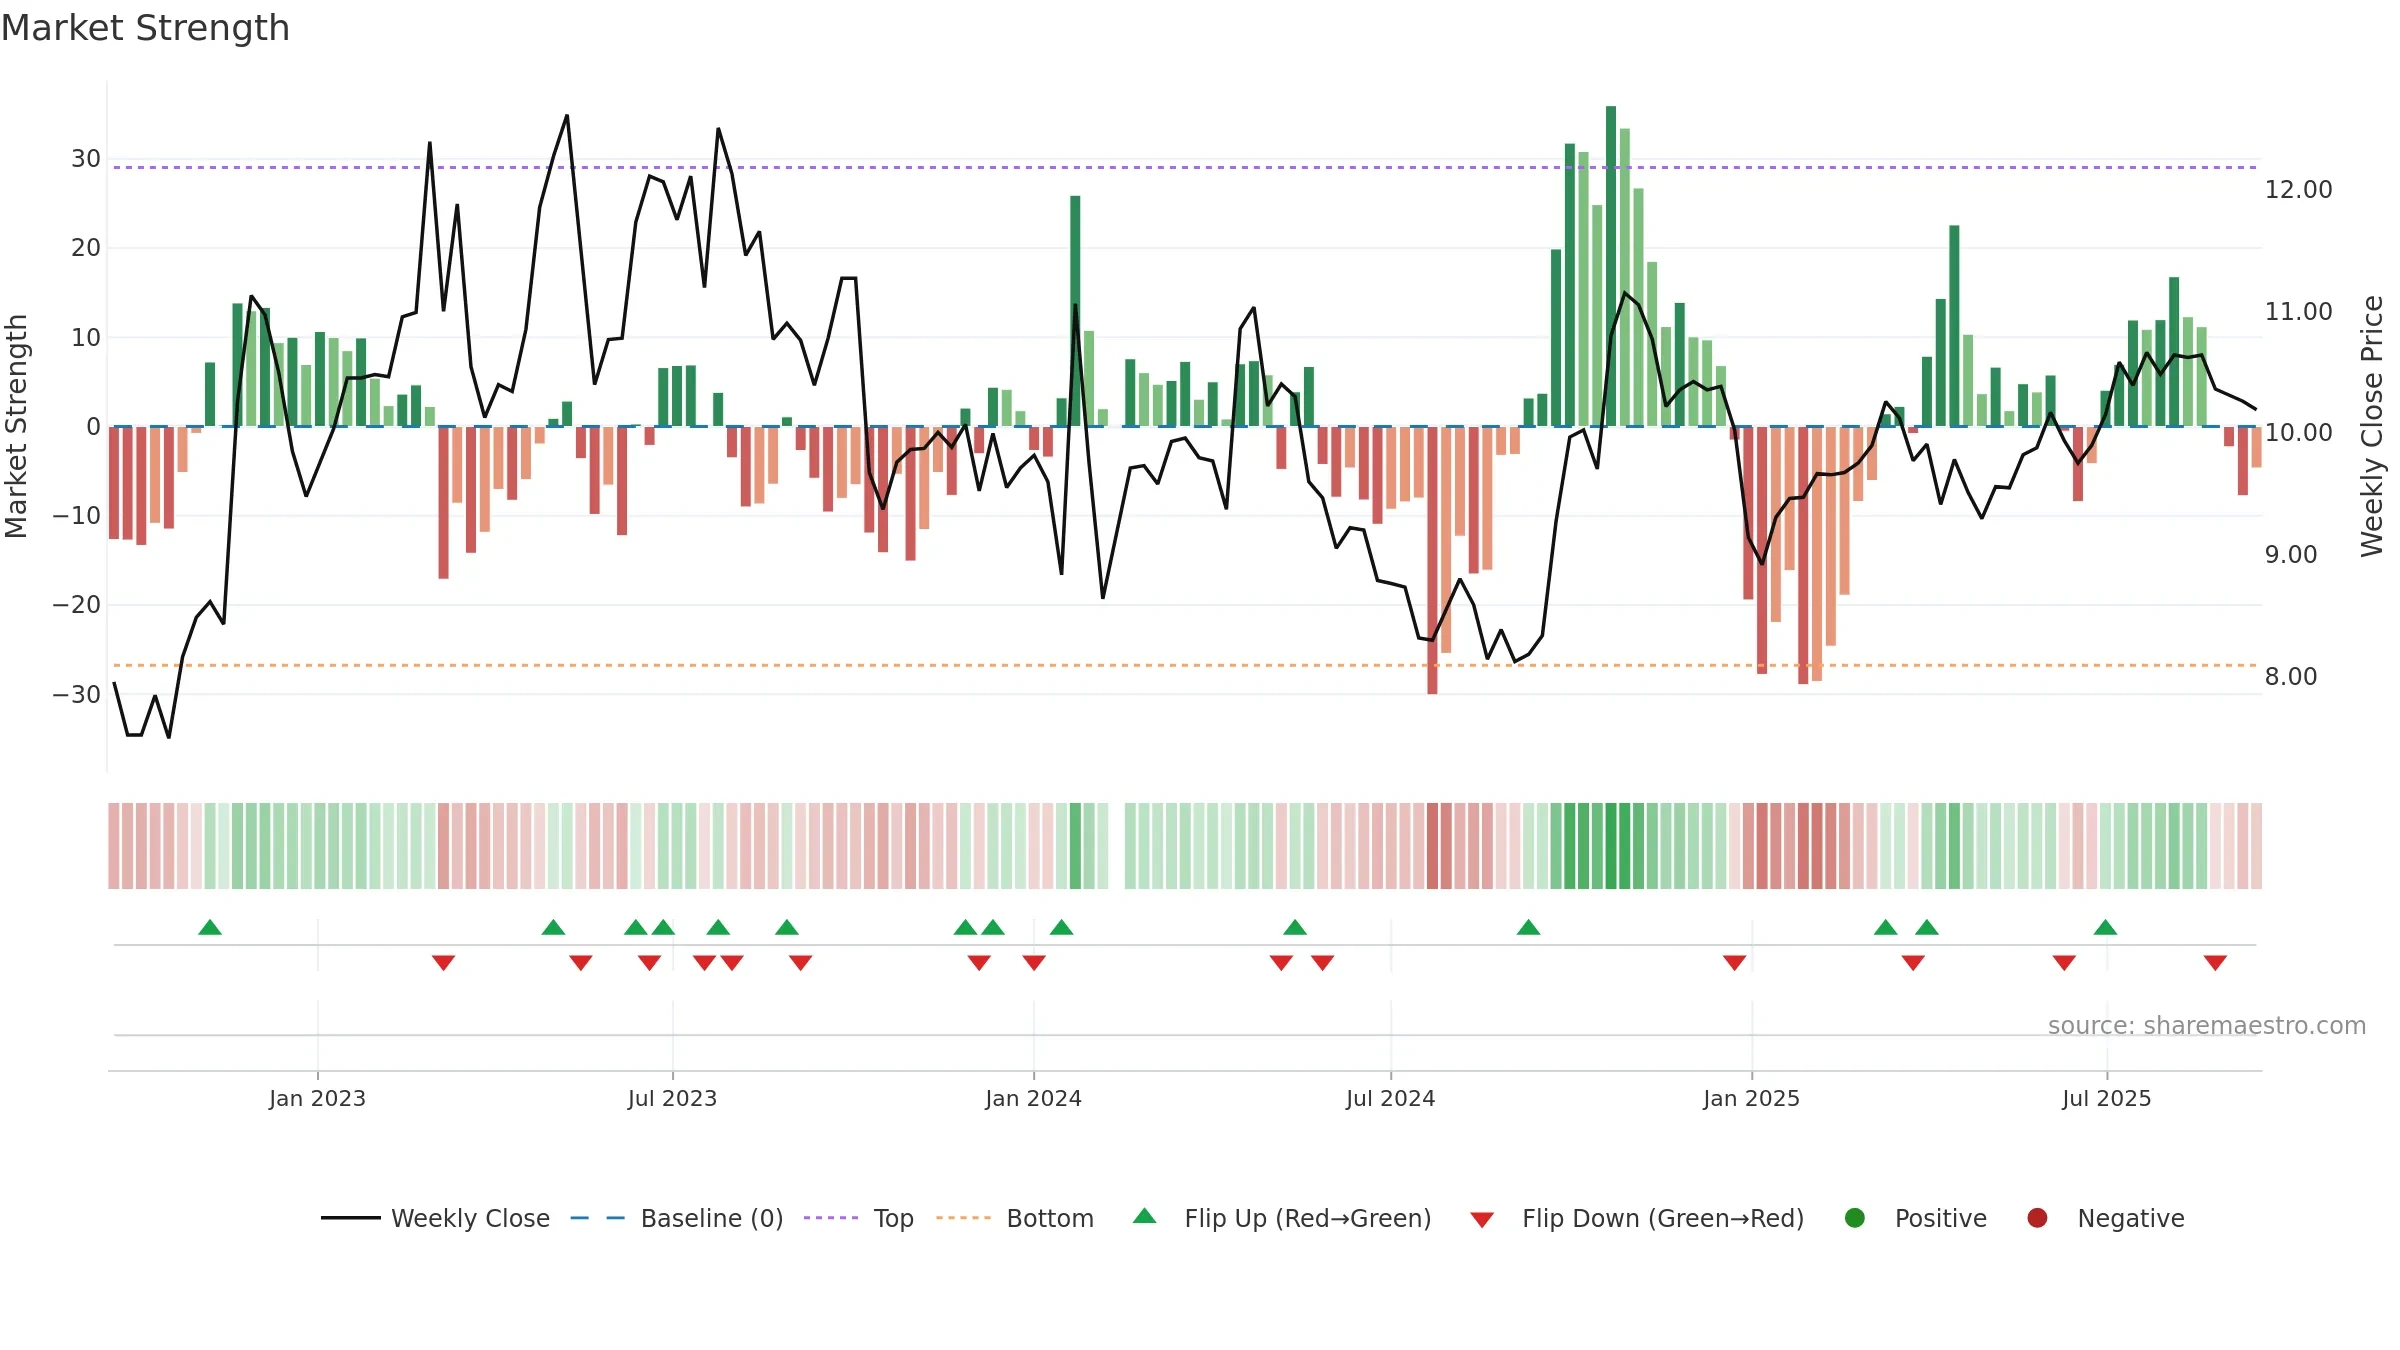
Task: Toggle the Negative legend entry
Action: point(2105,1218)
